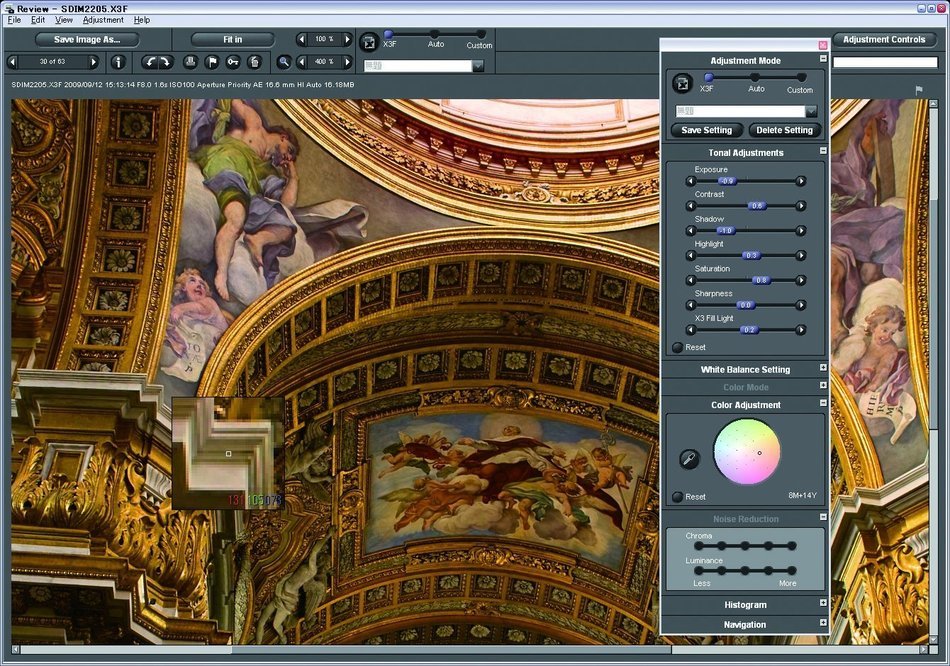Click the print icon in the toolbar

pyautogui.click(x=190, y=62)
